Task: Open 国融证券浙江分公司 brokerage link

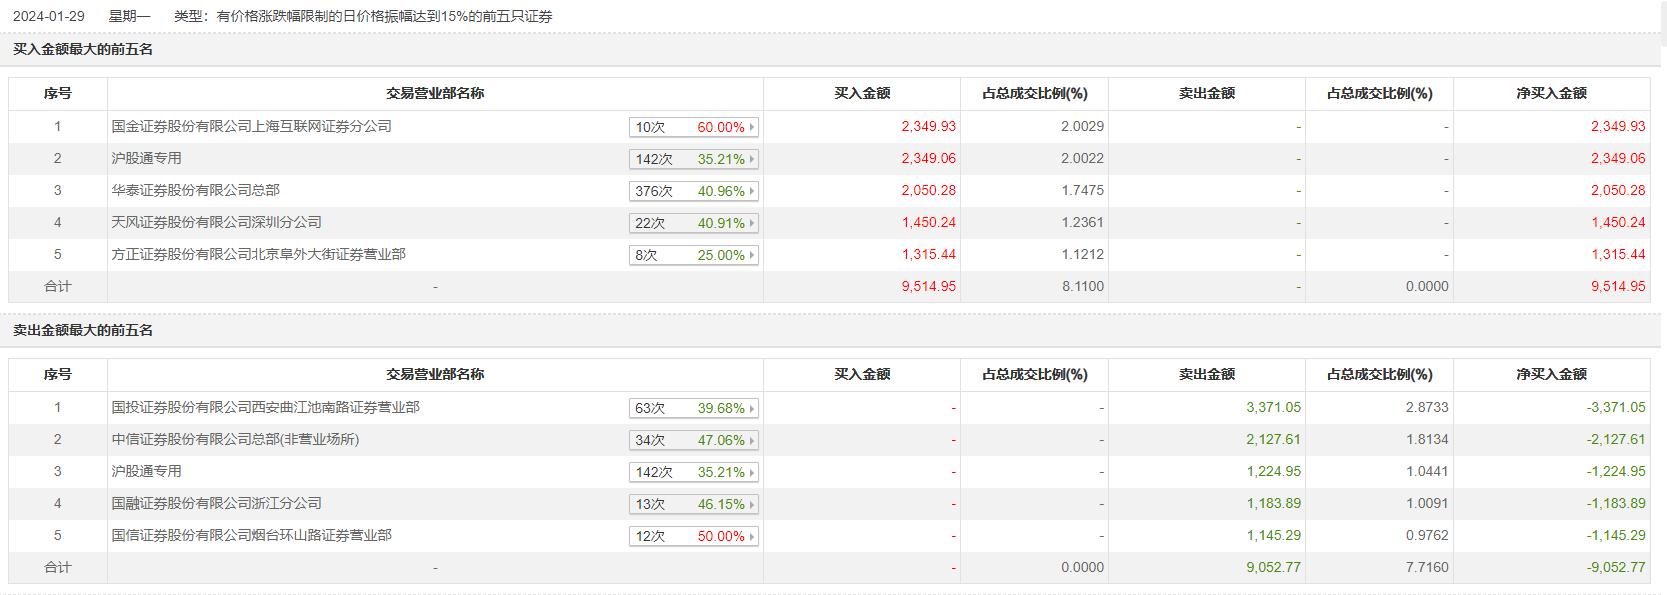Action: 216,504
